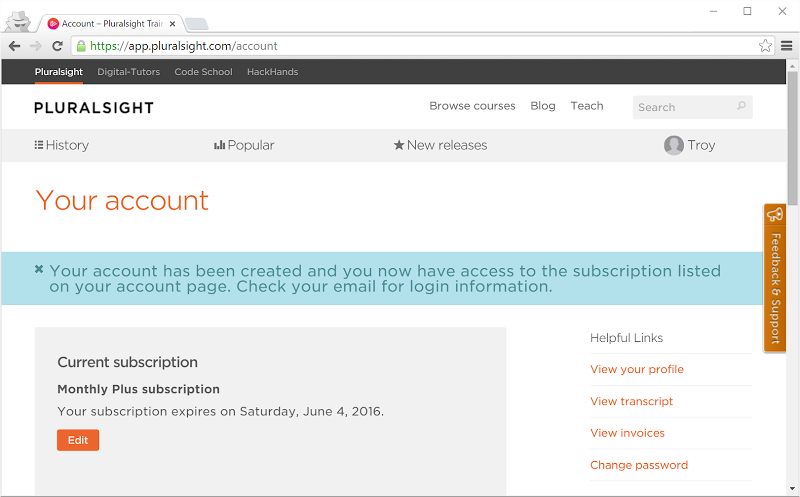Image resolution: width=800 pixels, height=497 pixels.
Task: Open View transcript link
Action: [632, 402]
